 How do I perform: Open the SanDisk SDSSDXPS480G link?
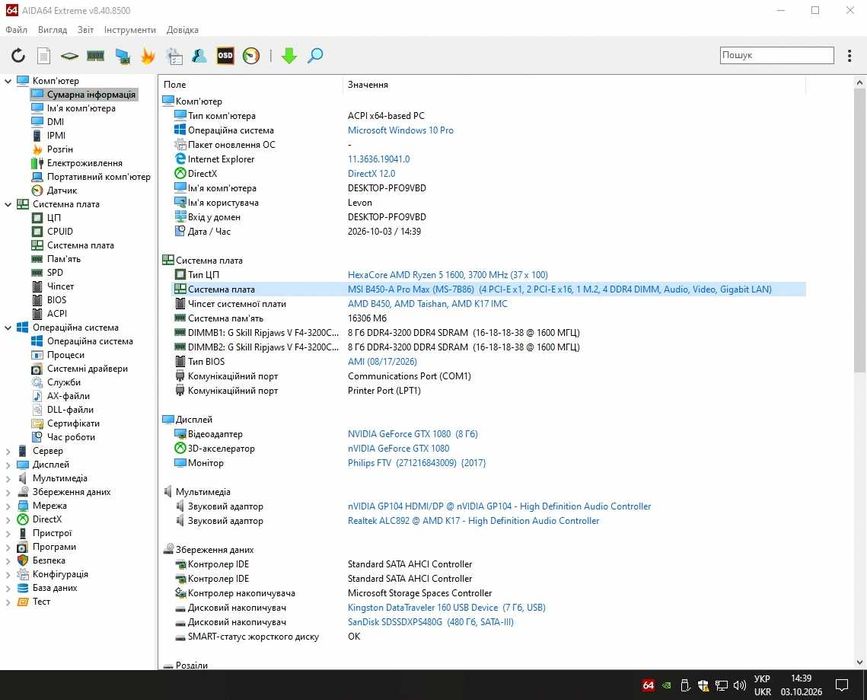pos(431,622)
